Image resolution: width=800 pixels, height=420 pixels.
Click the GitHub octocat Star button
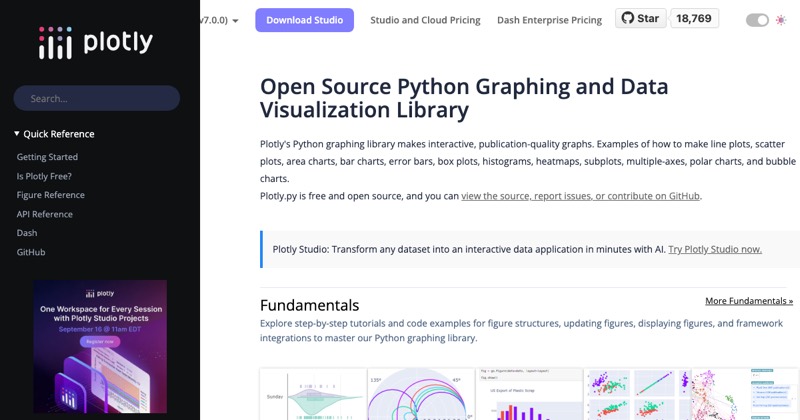[x=640, y=18]
